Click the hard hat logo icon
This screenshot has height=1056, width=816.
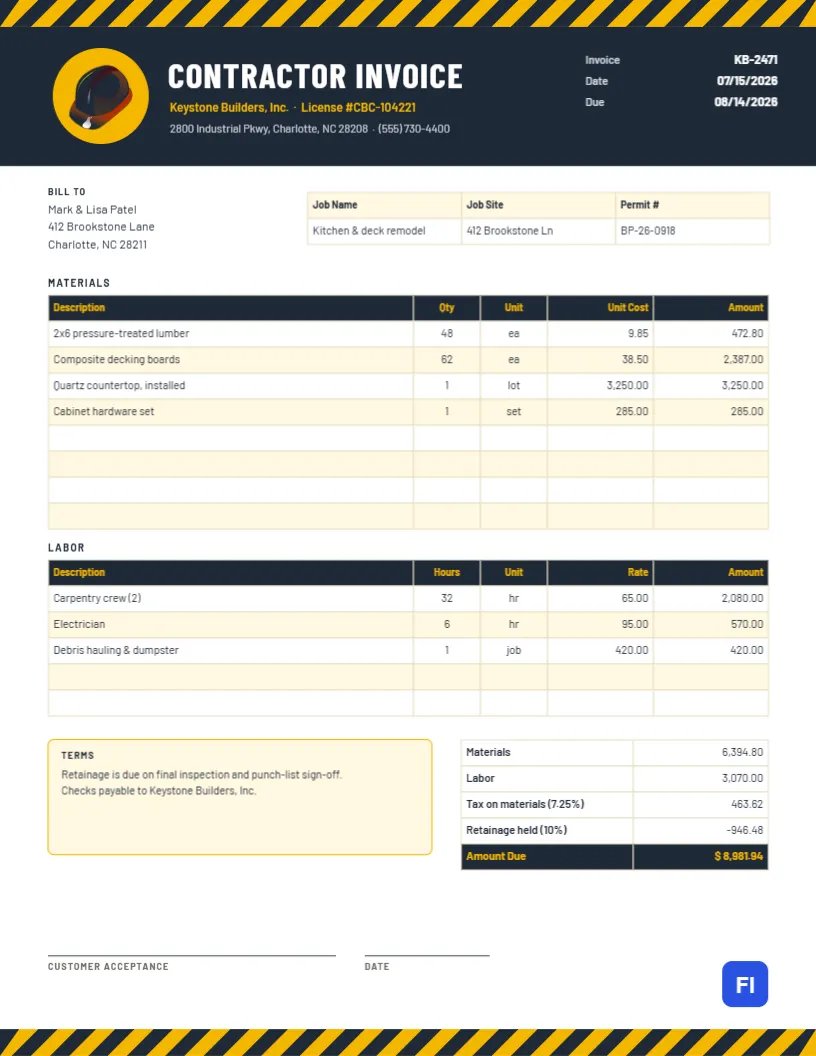(x=100, y=96)
